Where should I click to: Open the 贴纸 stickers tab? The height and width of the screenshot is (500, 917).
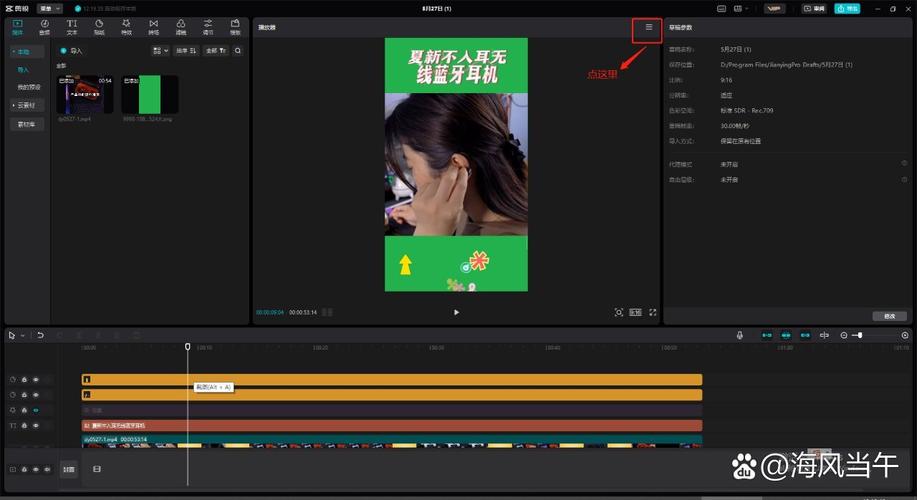click(x=99, y=27)
